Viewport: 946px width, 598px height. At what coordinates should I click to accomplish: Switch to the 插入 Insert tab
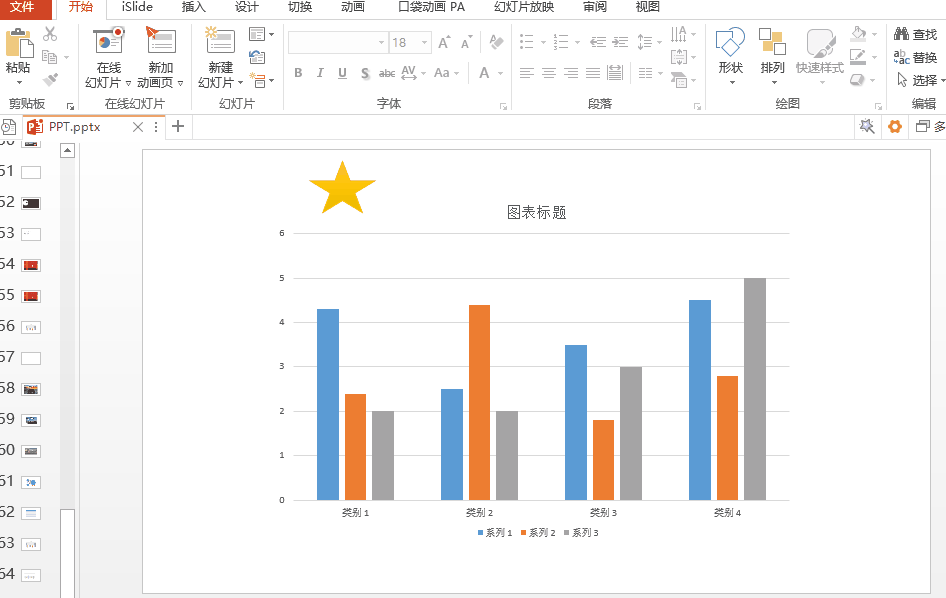pos(193,7)
